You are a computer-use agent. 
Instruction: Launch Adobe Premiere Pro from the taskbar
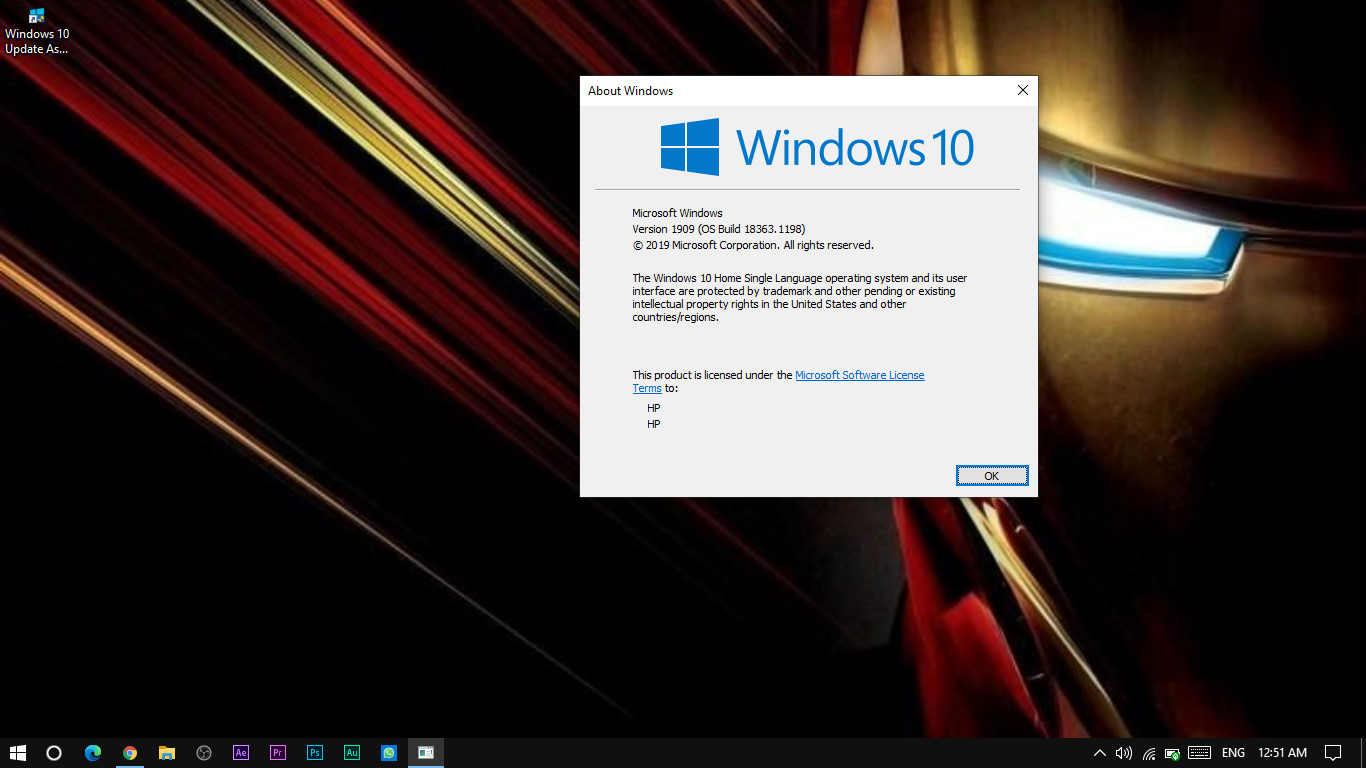[278, 753]
